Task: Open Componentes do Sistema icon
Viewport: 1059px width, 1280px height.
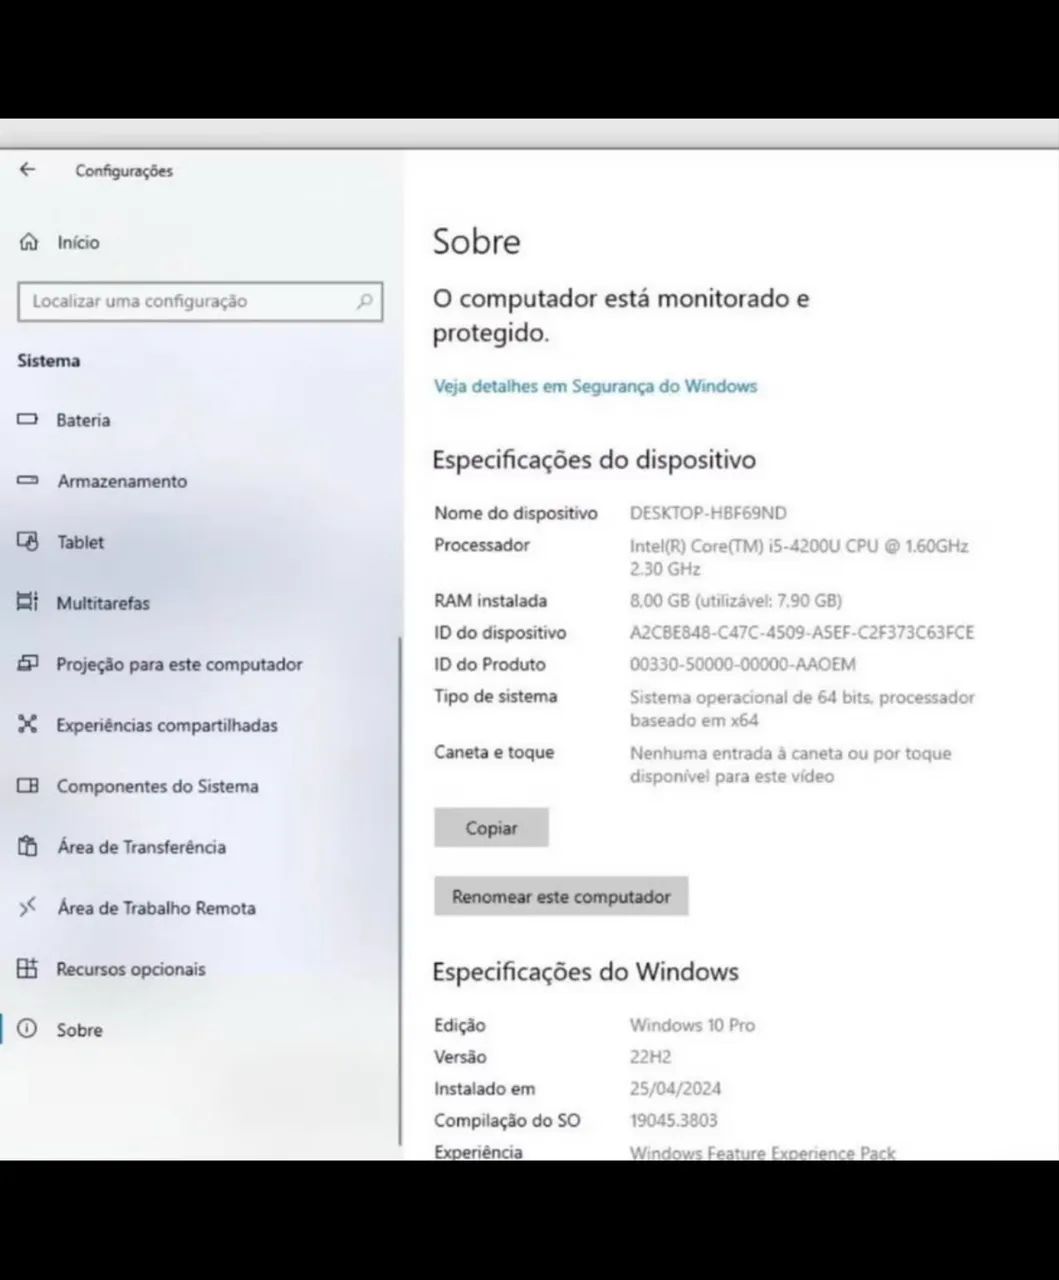Action: [27, 786]
